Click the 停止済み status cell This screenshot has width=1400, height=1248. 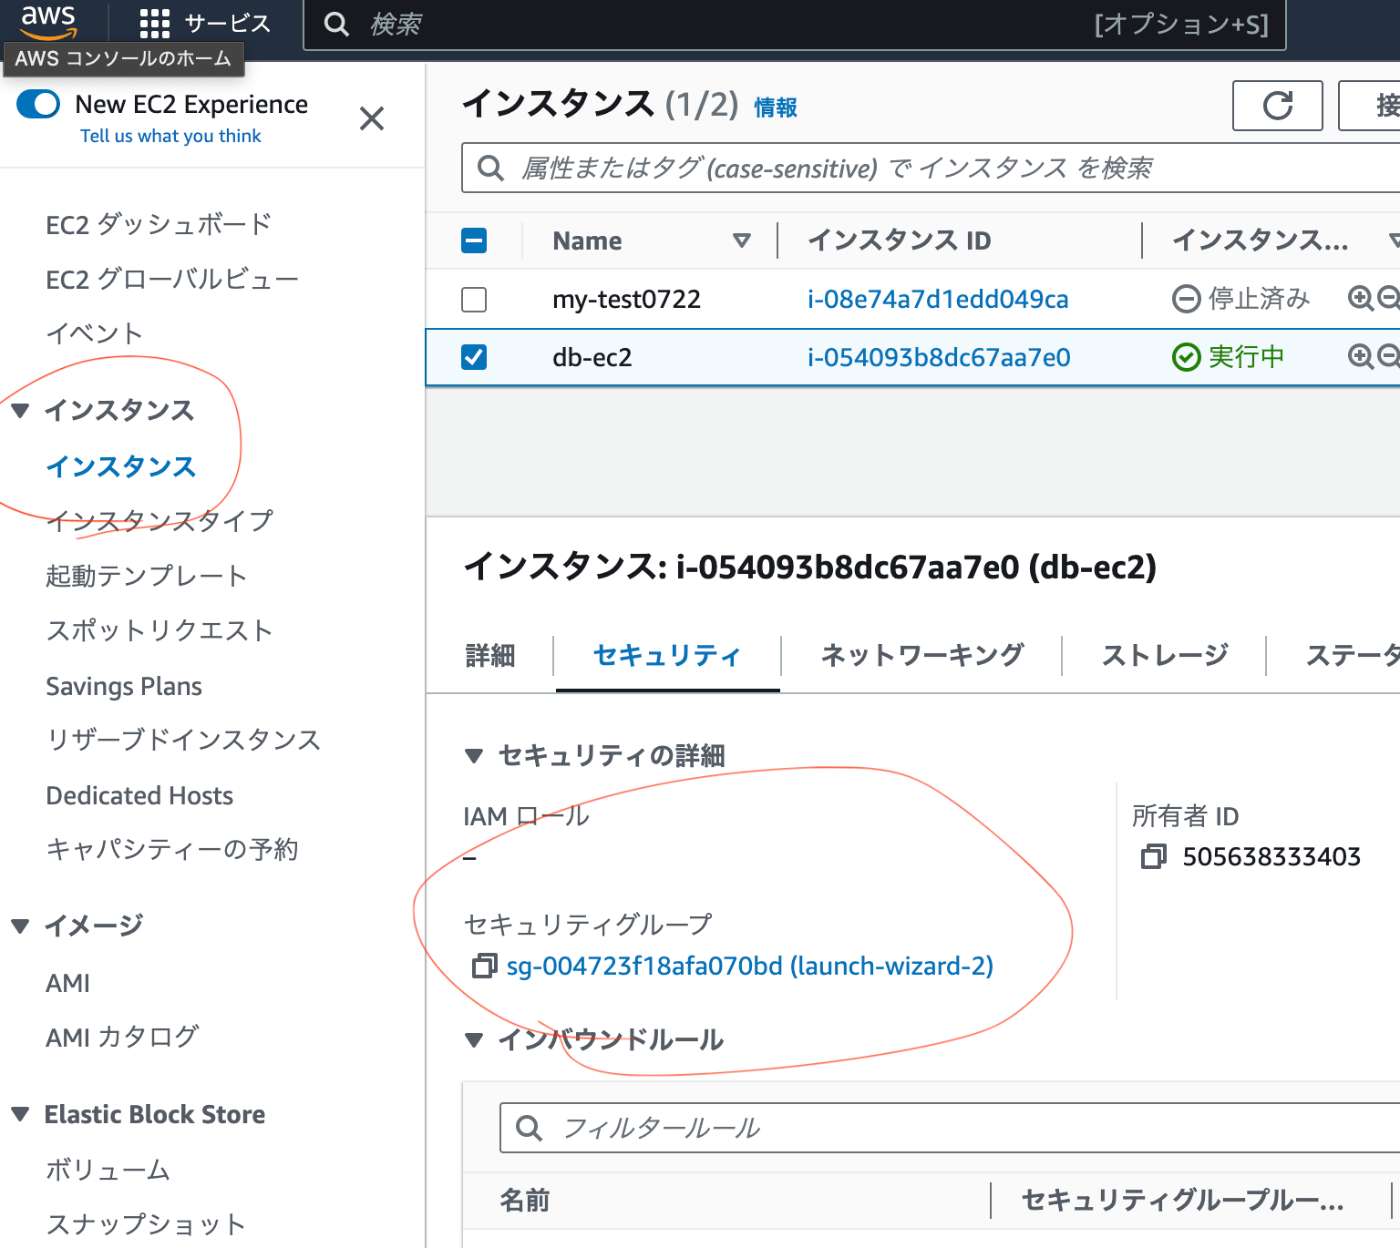click(x=1240, y=298)
